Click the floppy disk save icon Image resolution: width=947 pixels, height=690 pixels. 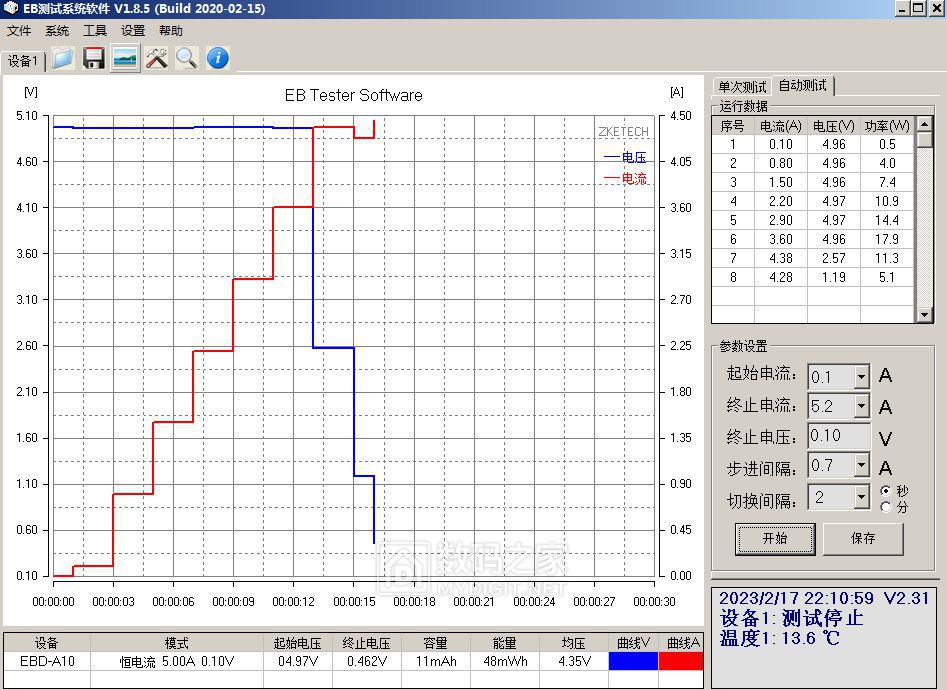coord(94,57)
